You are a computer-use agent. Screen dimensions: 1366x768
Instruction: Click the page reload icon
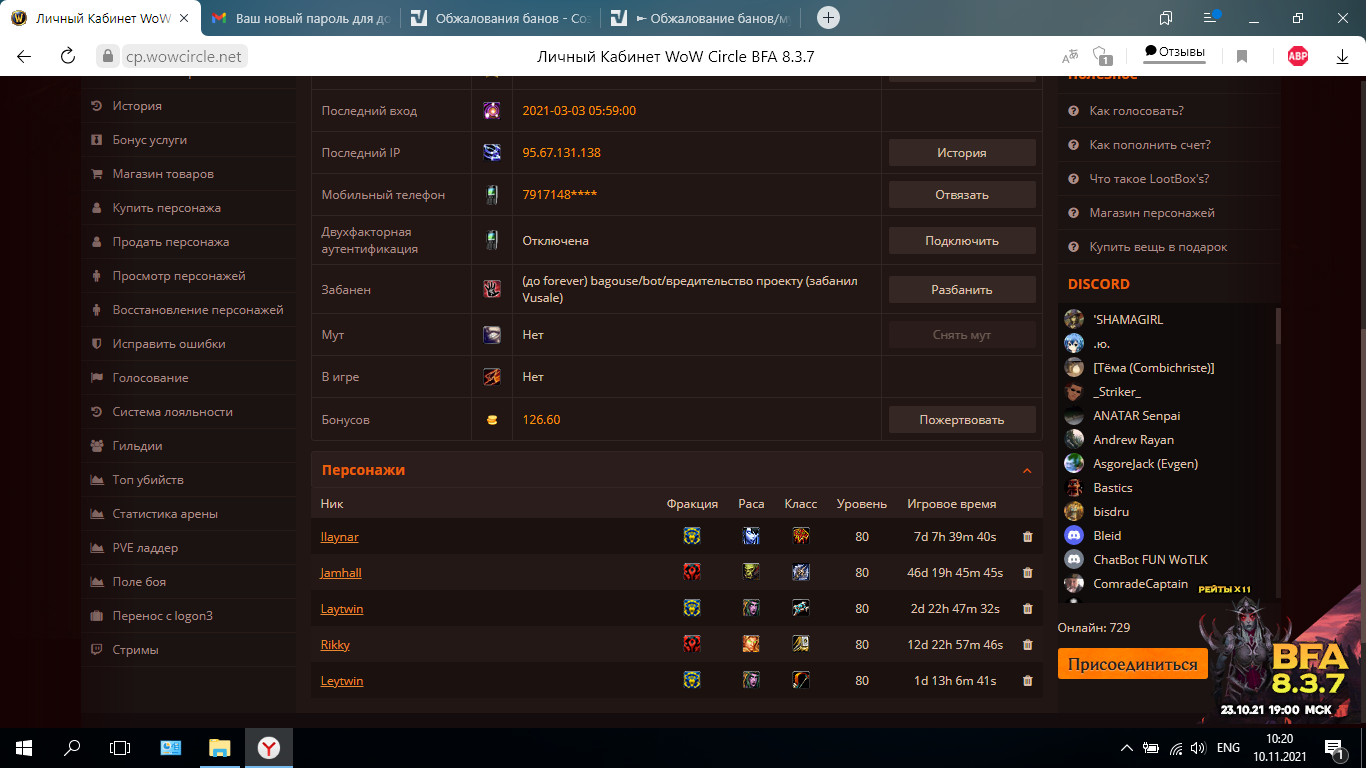click(68, 57)
